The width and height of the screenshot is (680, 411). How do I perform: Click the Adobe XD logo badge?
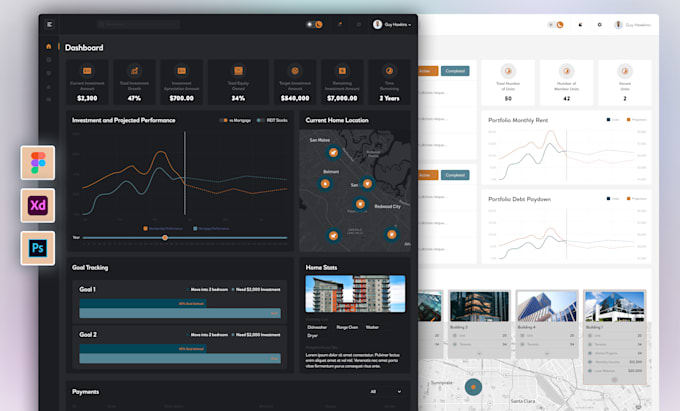pos(38,205)
